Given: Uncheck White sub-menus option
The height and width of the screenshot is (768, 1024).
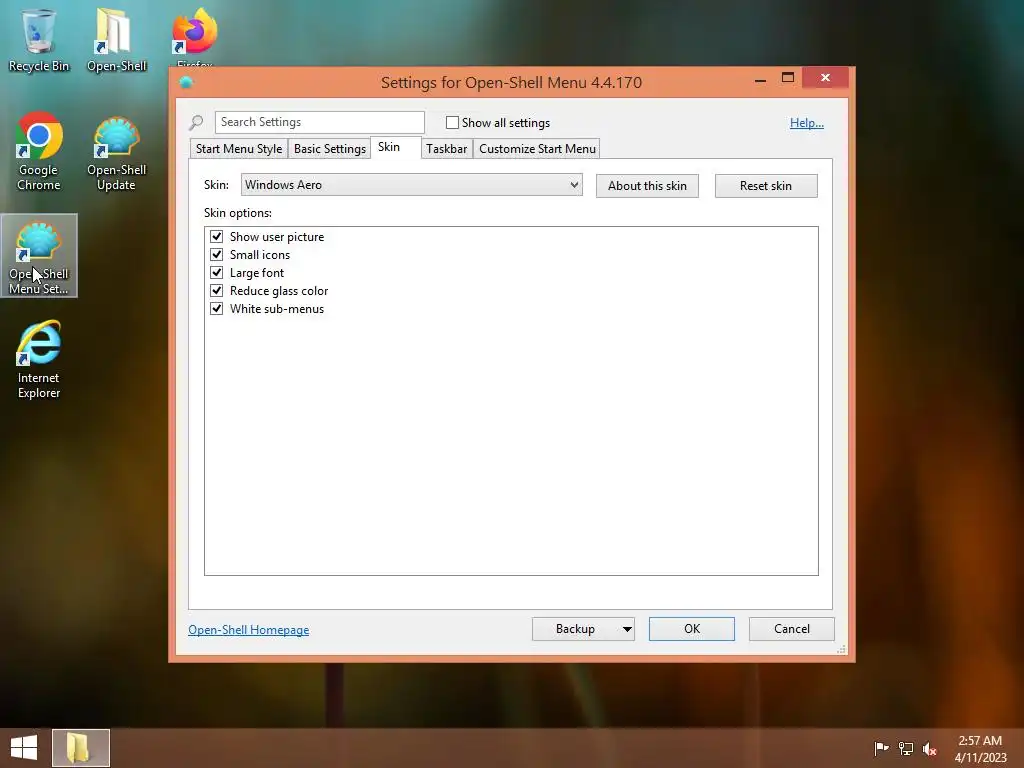Looking at the screenshot, I should tap(217, 308).
